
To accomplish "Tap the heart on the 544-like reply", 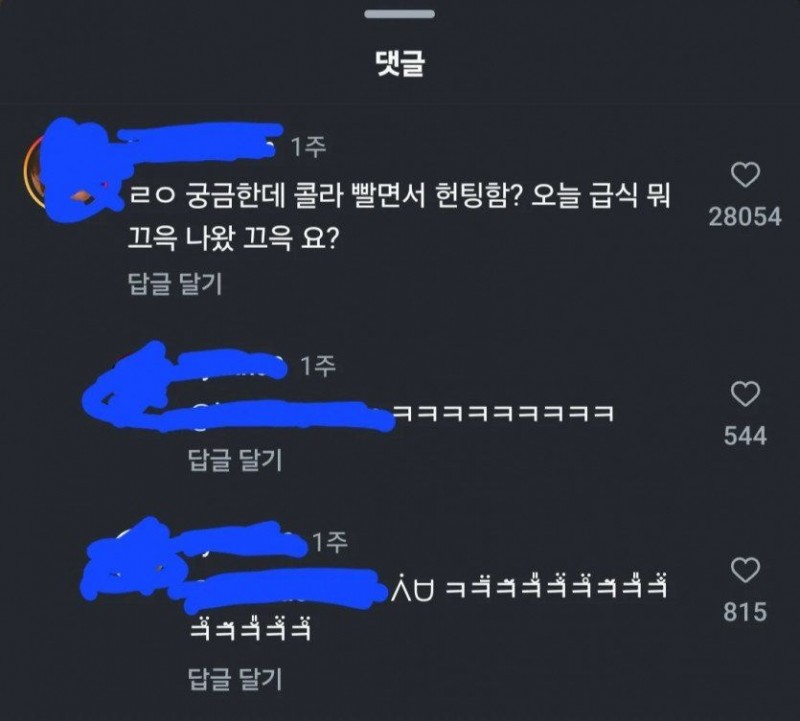I will (745, 394).
